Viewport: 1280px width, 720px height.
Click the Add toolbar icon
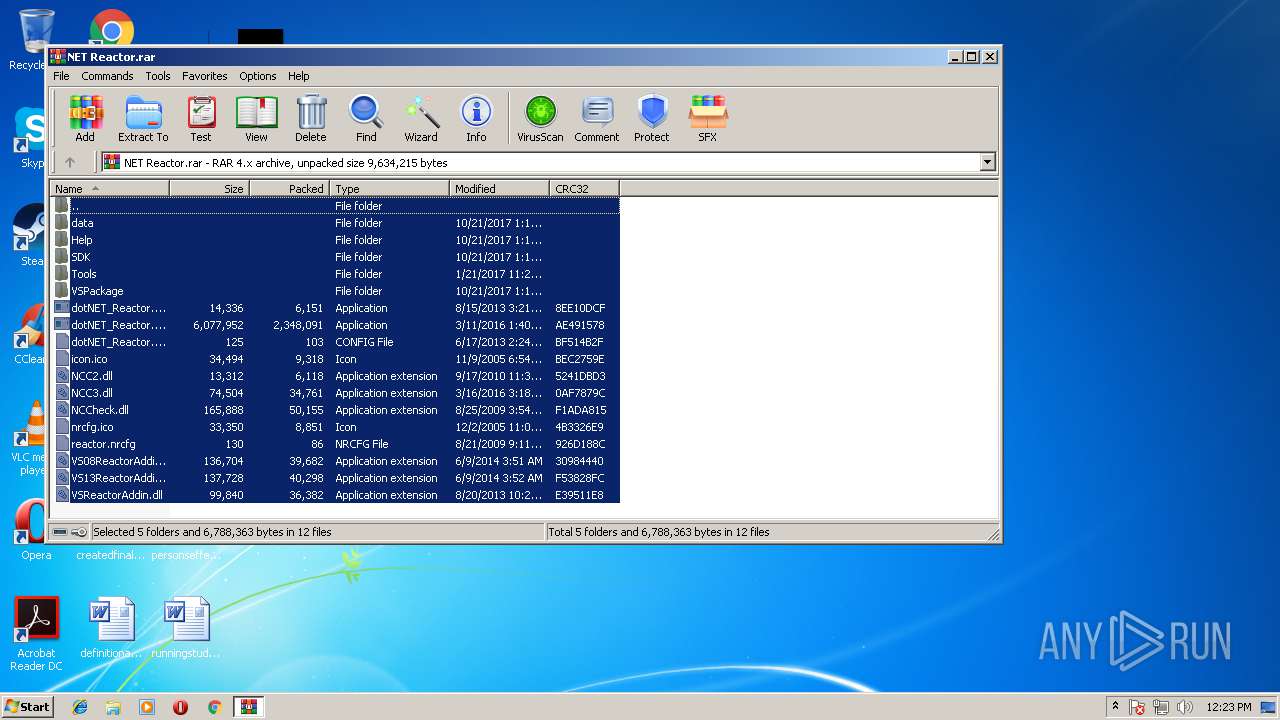85,119
